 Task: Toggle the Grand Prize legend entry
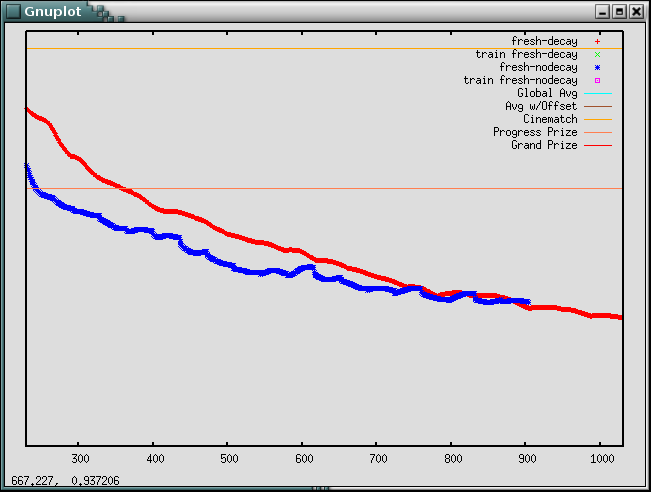tap(544, 145)
